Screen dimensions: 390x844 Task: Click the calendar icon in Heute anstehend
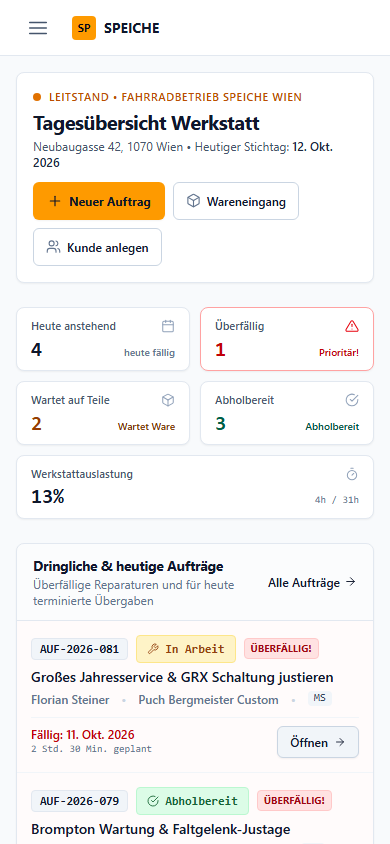click(x=168, y=326)
